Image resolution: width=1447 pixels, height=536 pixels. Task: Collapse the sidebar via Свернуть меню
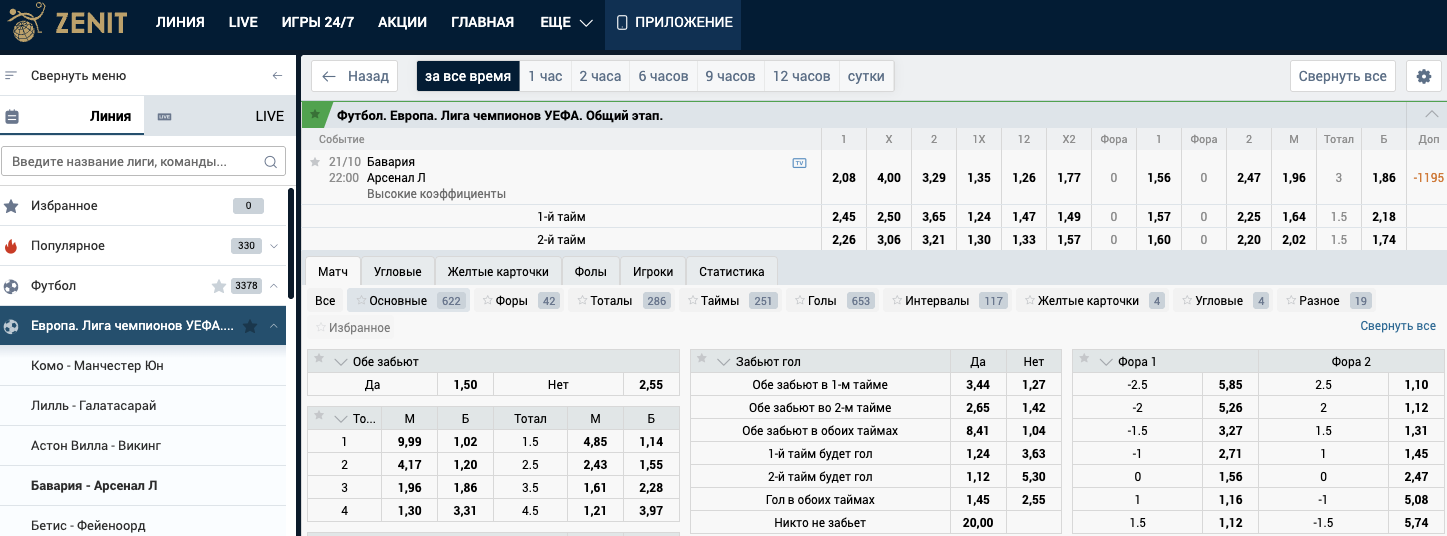[x=78, y=75]
